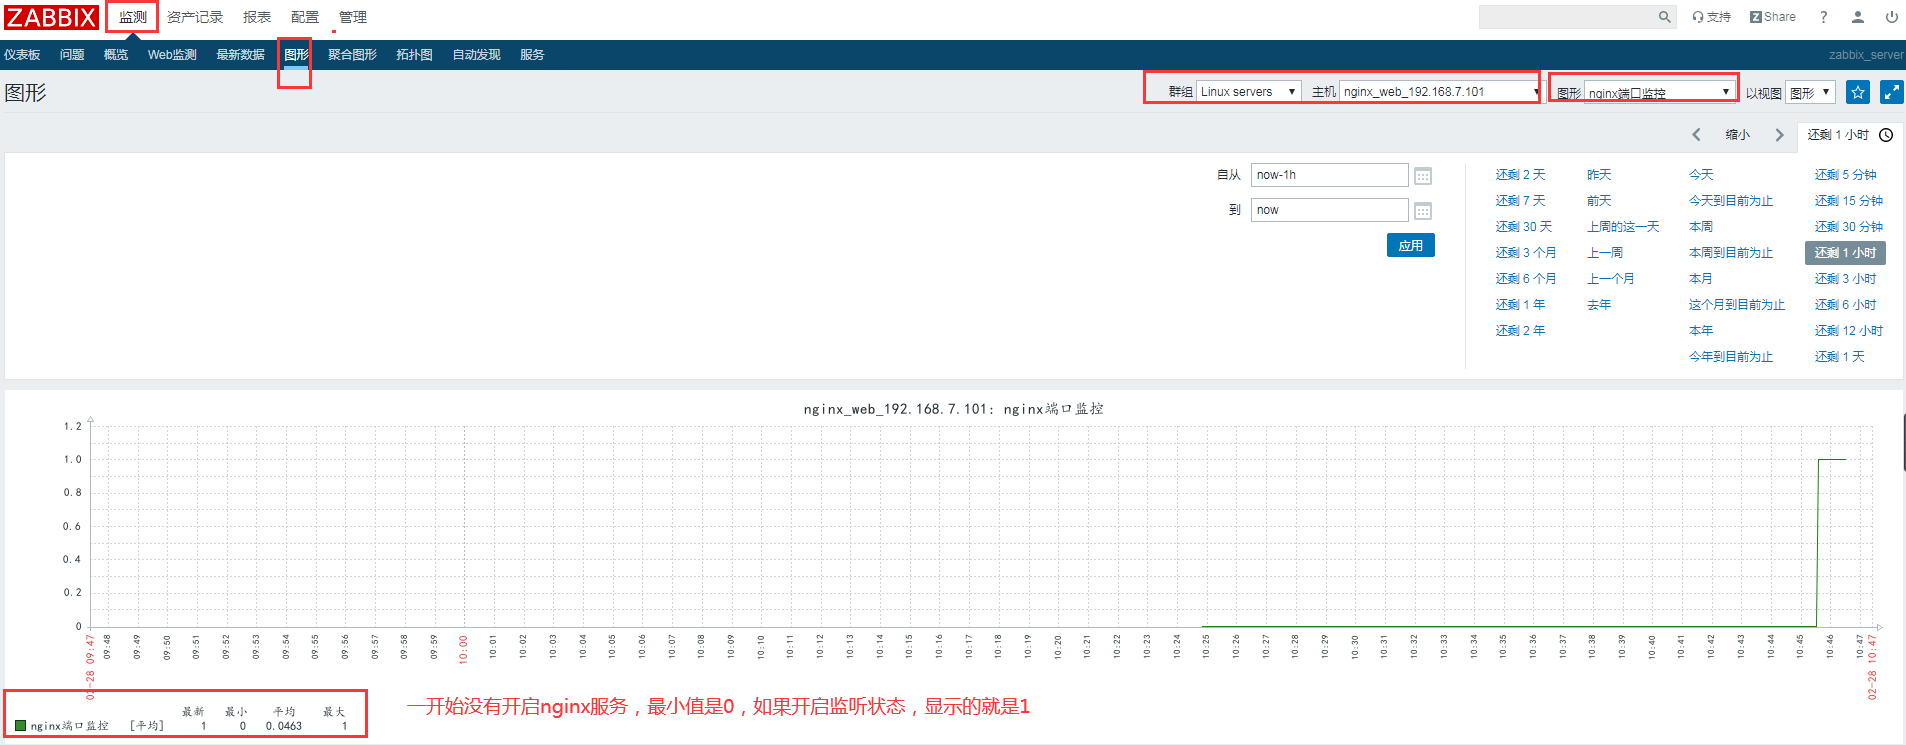Switch to the 仪表板 submenu tab
Viewport: 1906px width, 745px height.
(22, 55)
